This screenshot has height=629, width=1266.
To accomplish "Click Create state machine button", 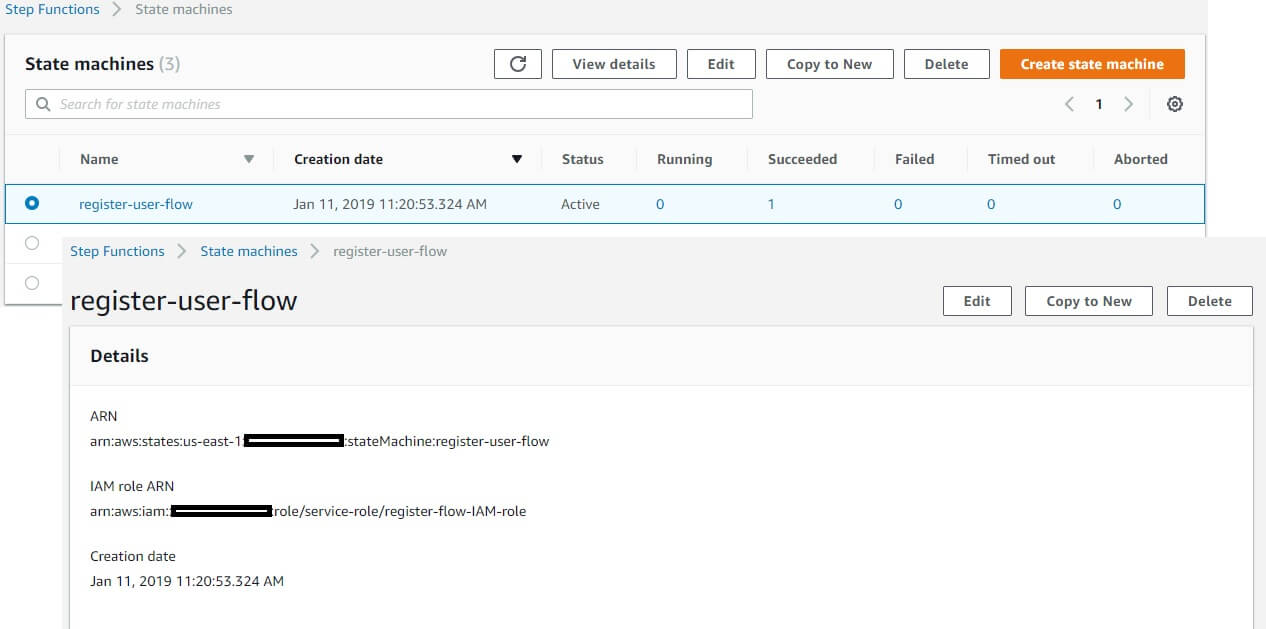I will [x=1092, y=64].
